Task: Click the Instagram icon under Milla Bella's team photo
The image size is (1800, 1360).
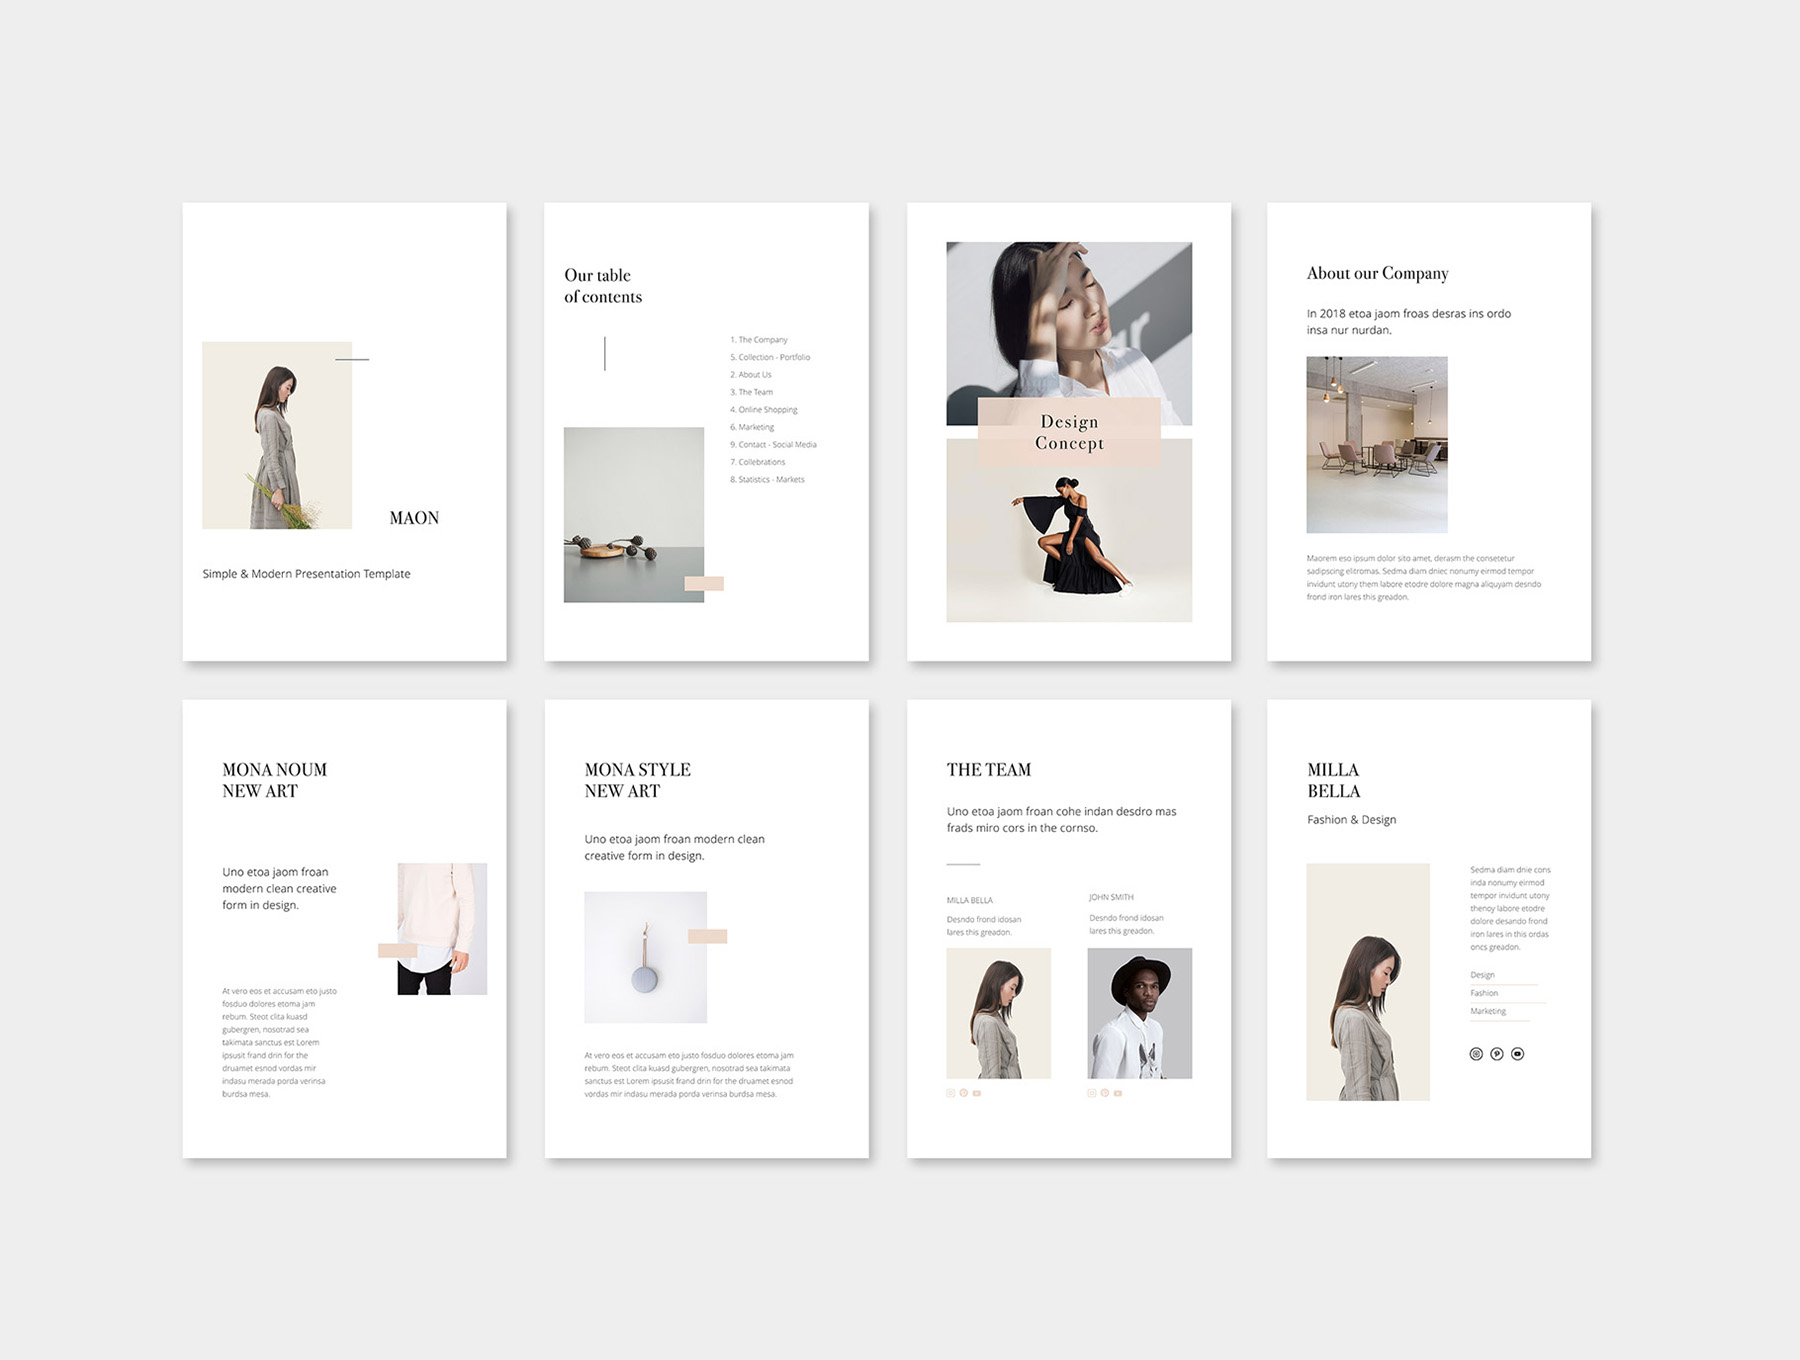Action: [951, 1093]
